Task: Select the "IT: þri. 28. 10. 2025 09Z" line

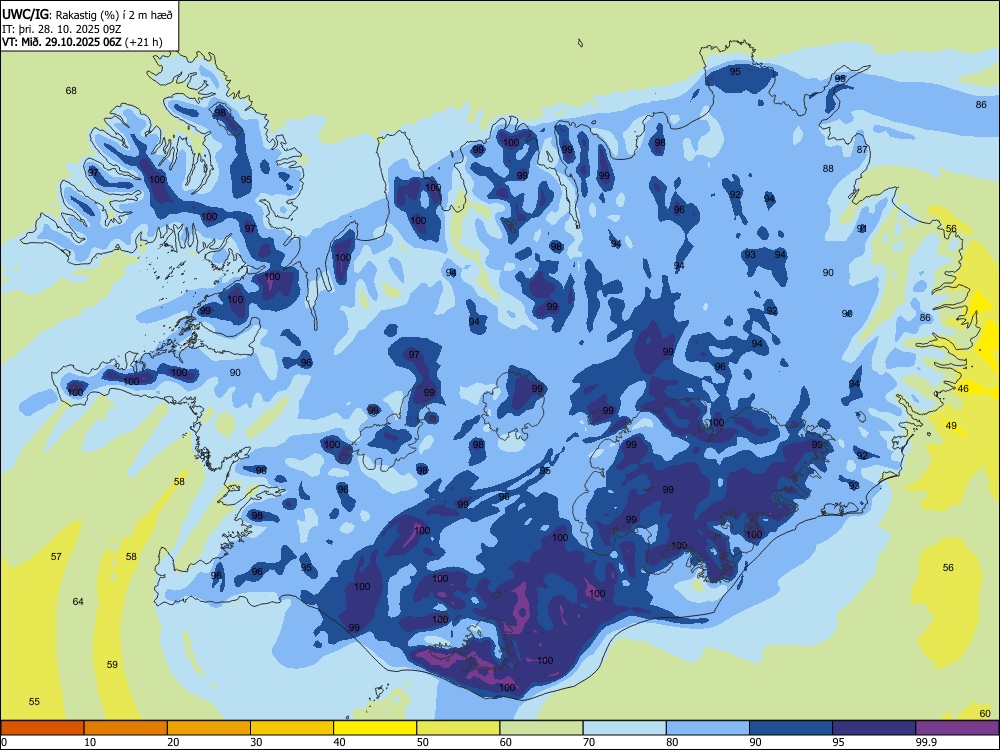Action: [62, 29]
